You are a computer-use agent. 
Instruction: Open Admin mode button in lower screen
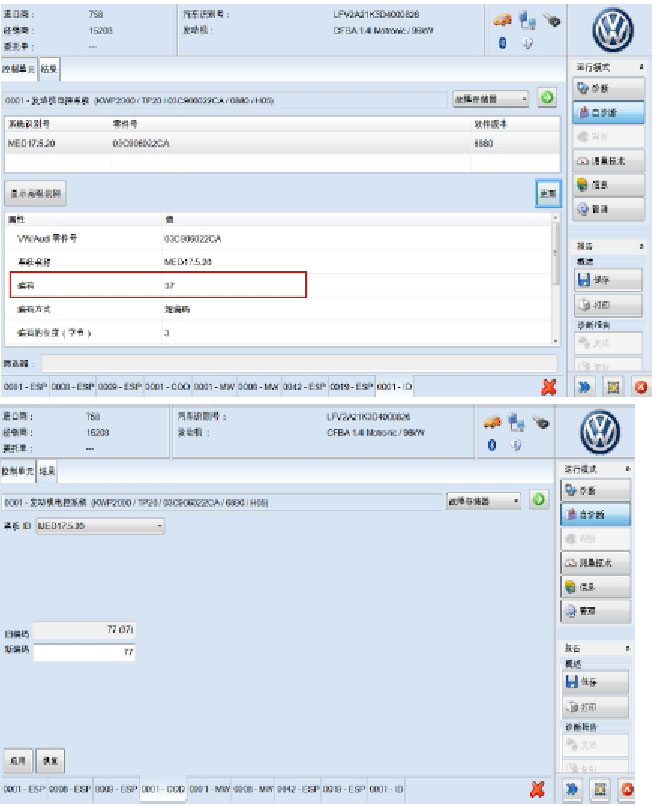click(x=595, y=611)
